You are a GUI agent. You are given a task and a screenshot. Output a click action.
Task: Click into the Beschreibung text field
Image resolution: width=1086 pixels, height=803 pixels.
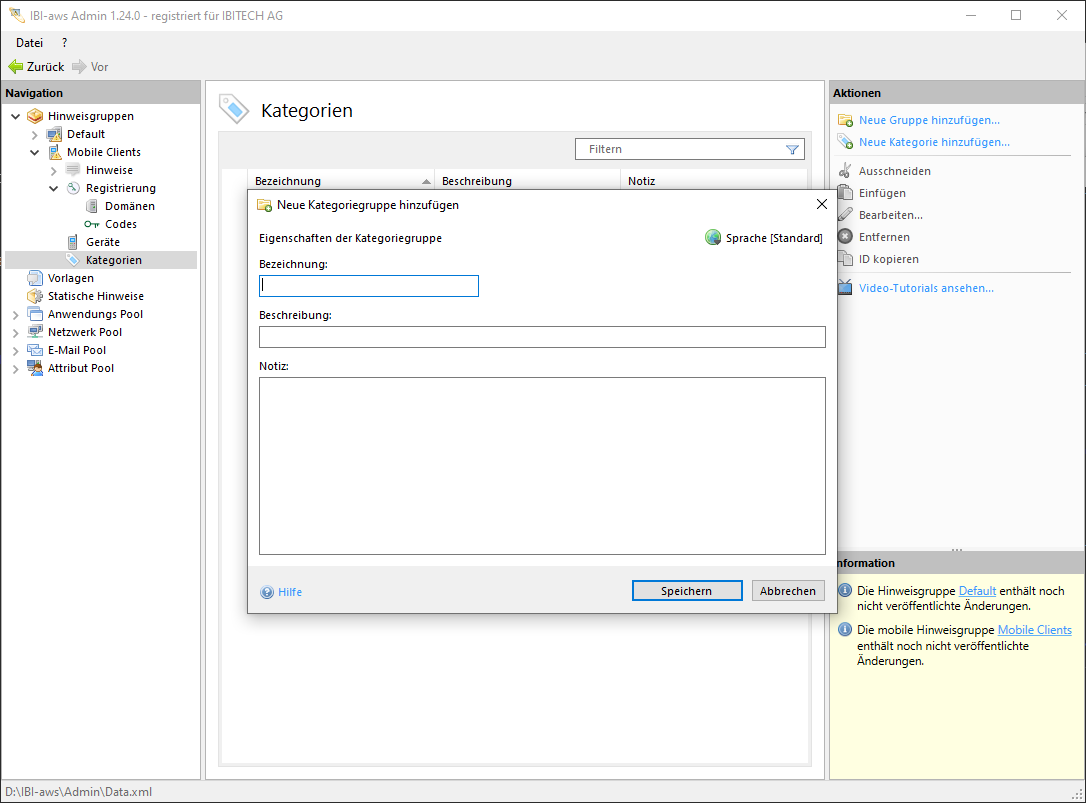542,337
